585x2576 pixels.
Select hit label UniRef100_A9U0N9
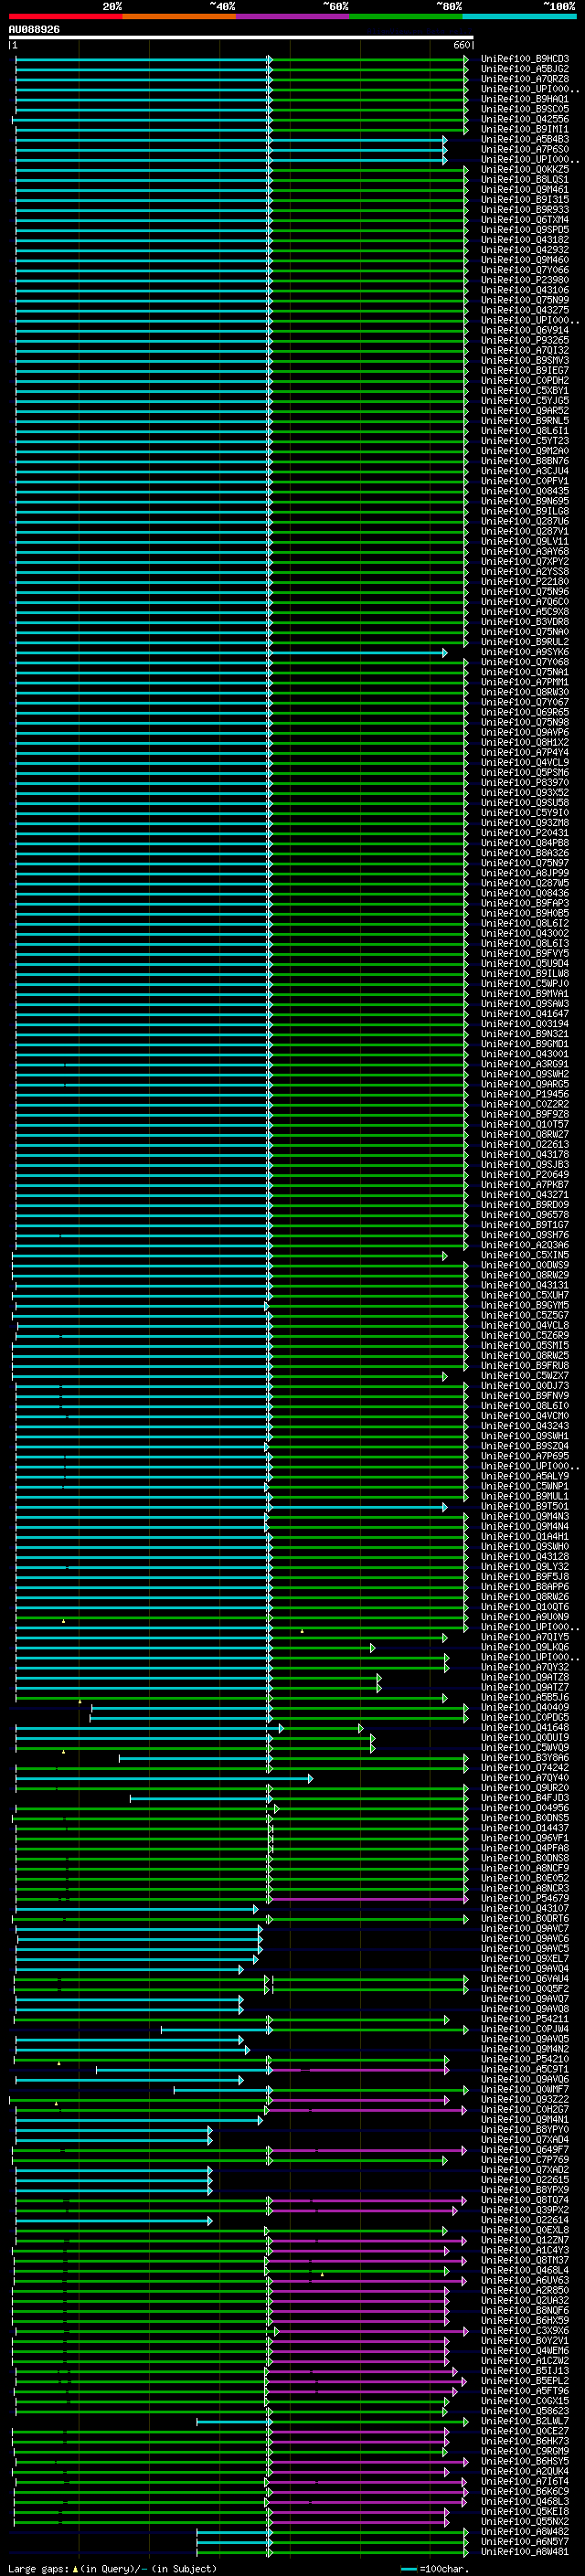tap(525, 1617)
